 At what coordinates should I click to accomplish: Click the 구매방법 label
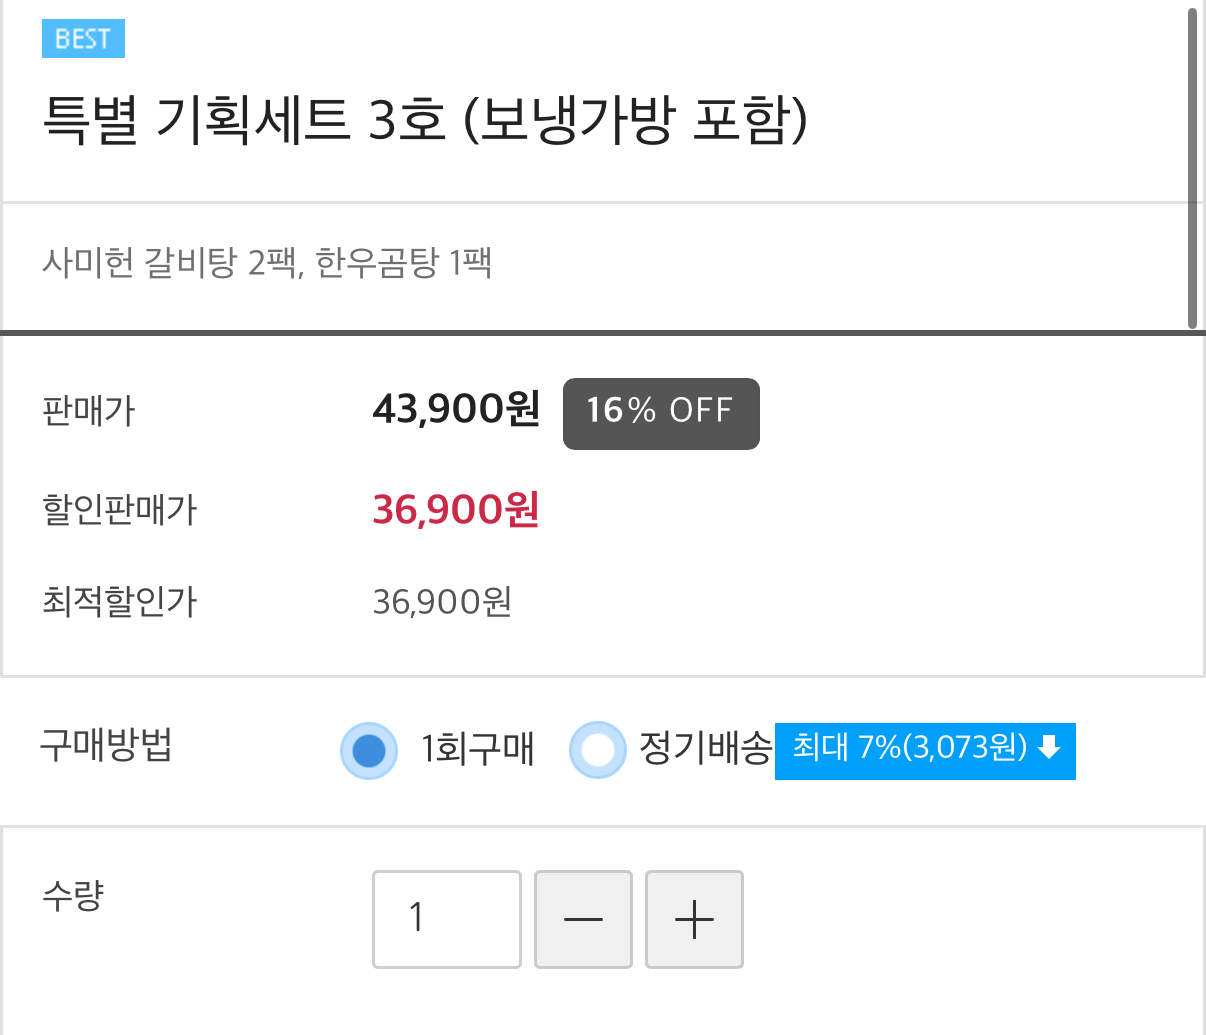pyautogui.click(x=106, y=746)
